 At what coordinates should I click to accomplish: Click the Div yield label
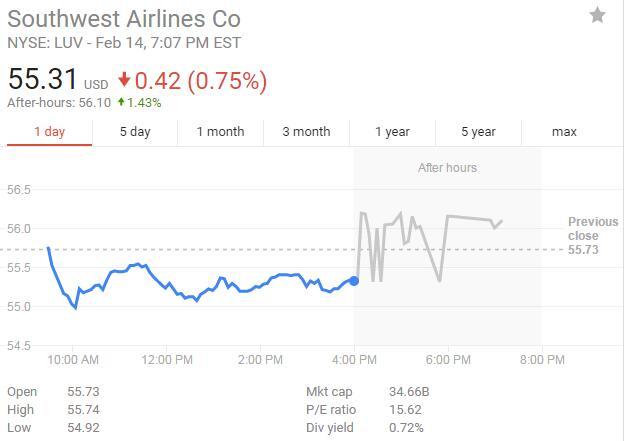point(332,428)
